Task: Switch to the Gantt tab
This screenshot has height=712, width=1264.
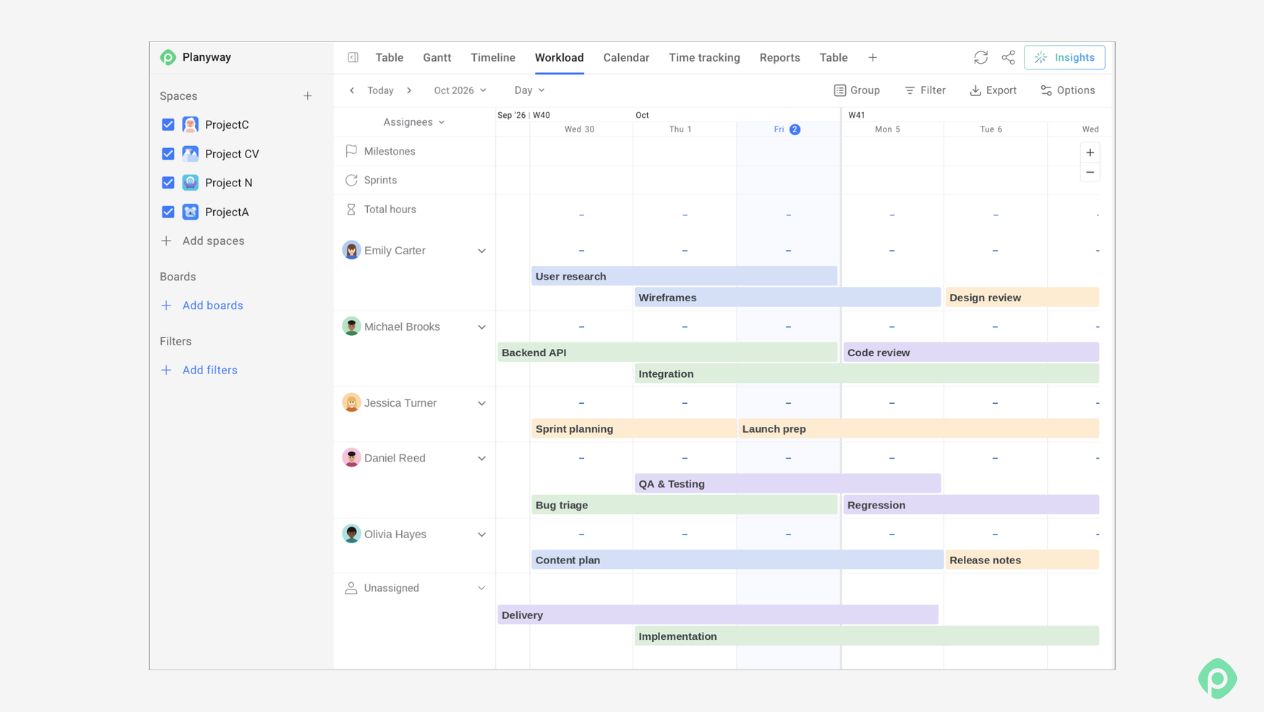Action: coord(437,58)
